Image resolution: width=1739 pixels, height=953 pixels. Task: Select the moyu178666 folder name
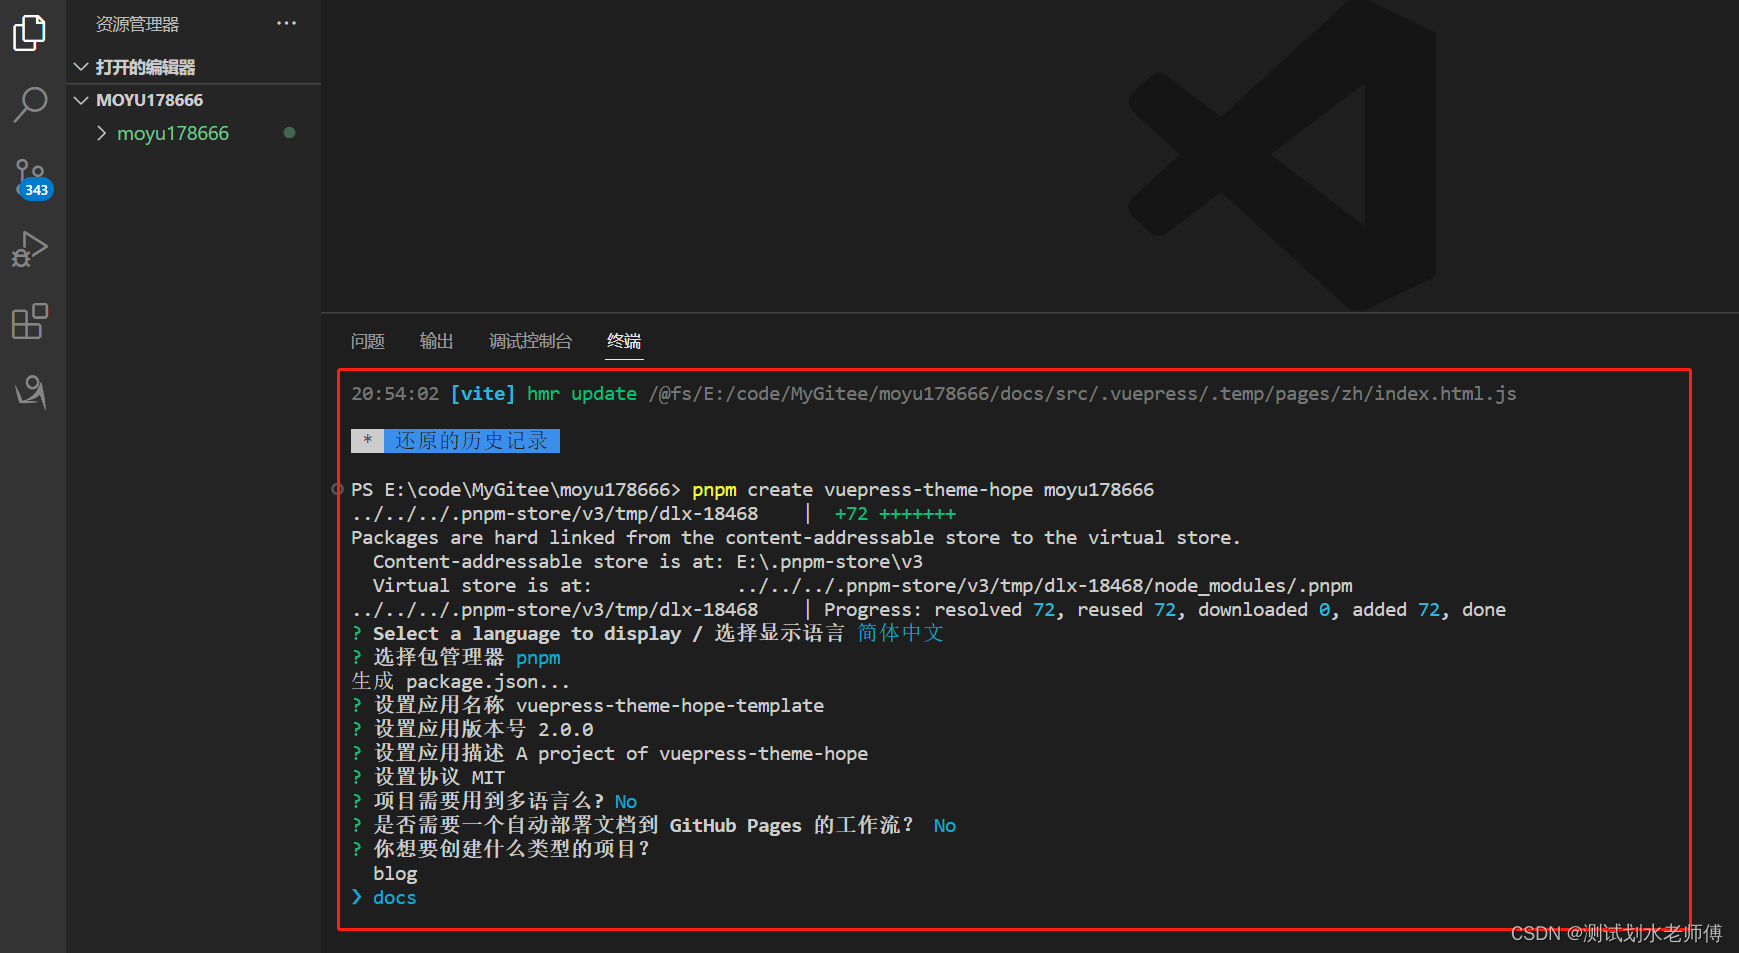[x=173, y=133]
